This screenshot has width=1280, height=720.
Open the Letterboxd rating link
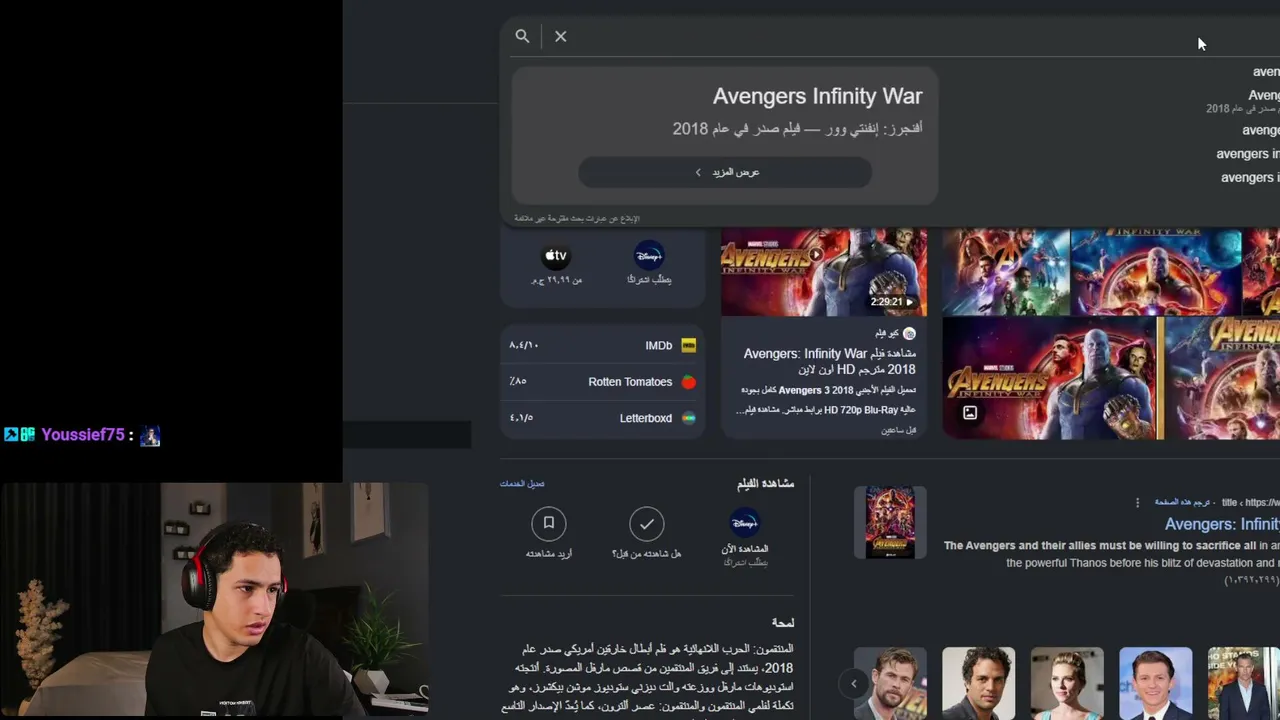click(602, 418)
